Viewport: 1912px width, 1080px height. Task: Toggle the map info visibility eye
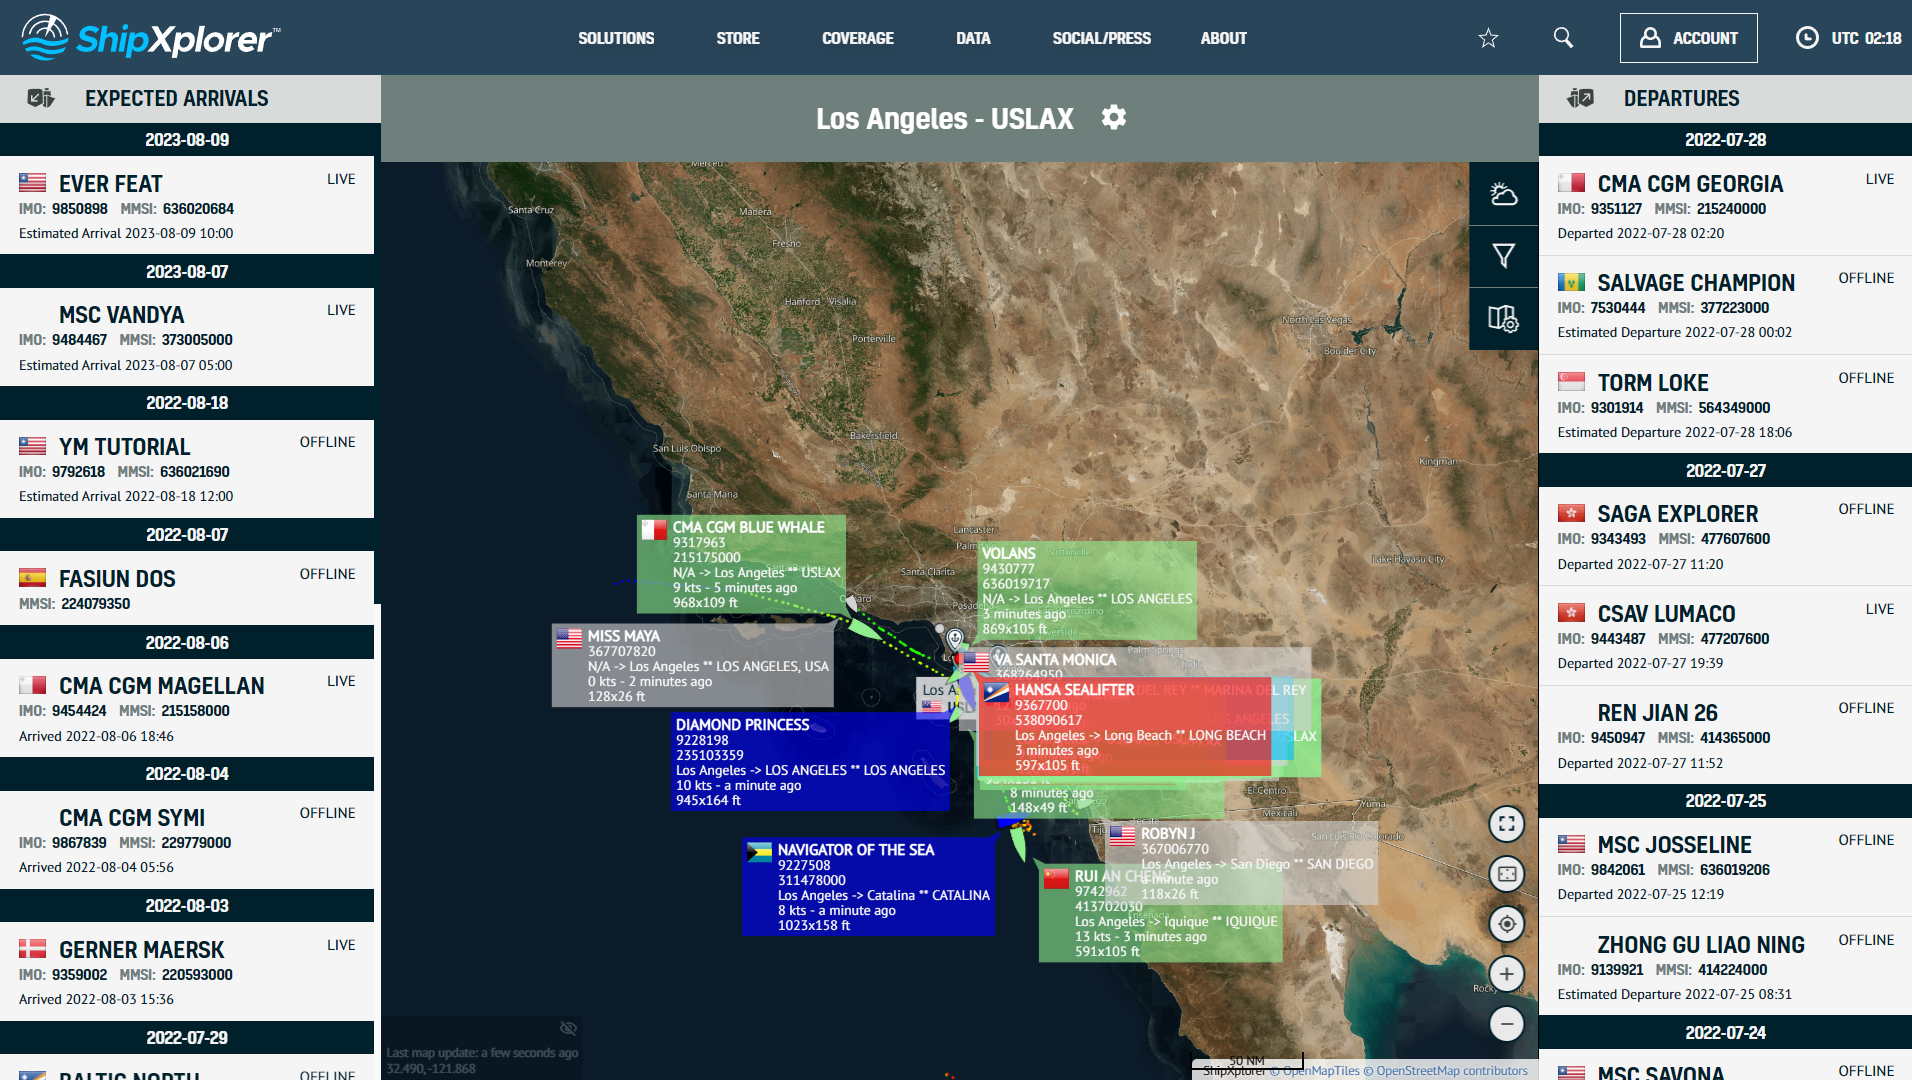(x=568, y=1028)
